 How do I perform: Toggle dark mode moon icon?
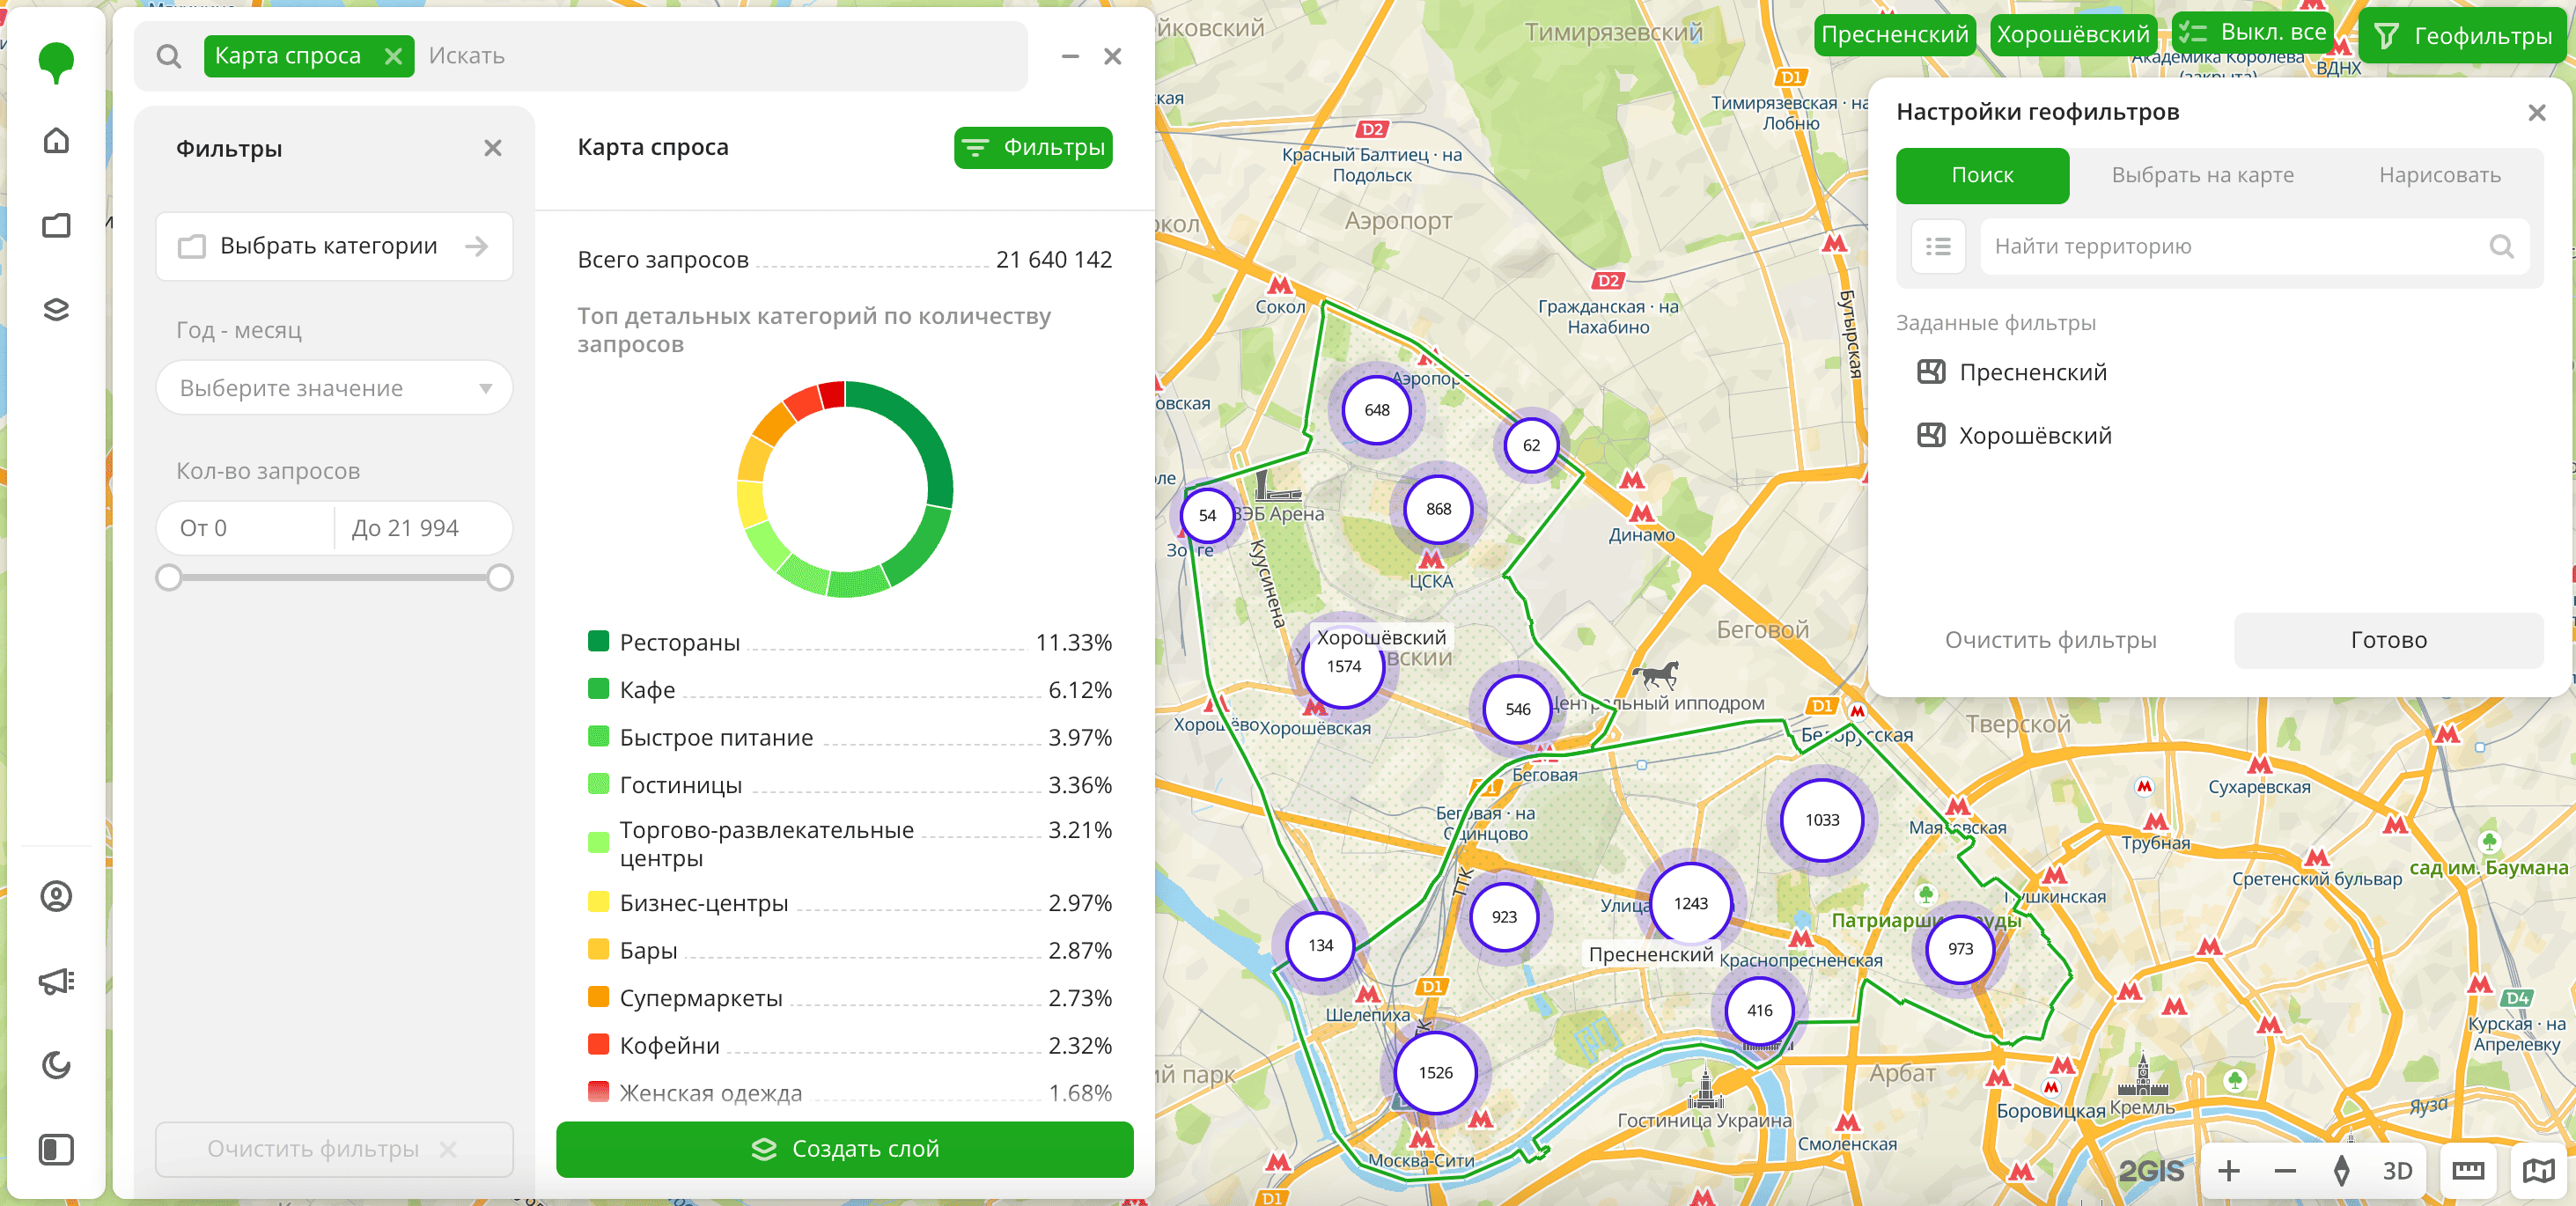(x=56, y=1065)
